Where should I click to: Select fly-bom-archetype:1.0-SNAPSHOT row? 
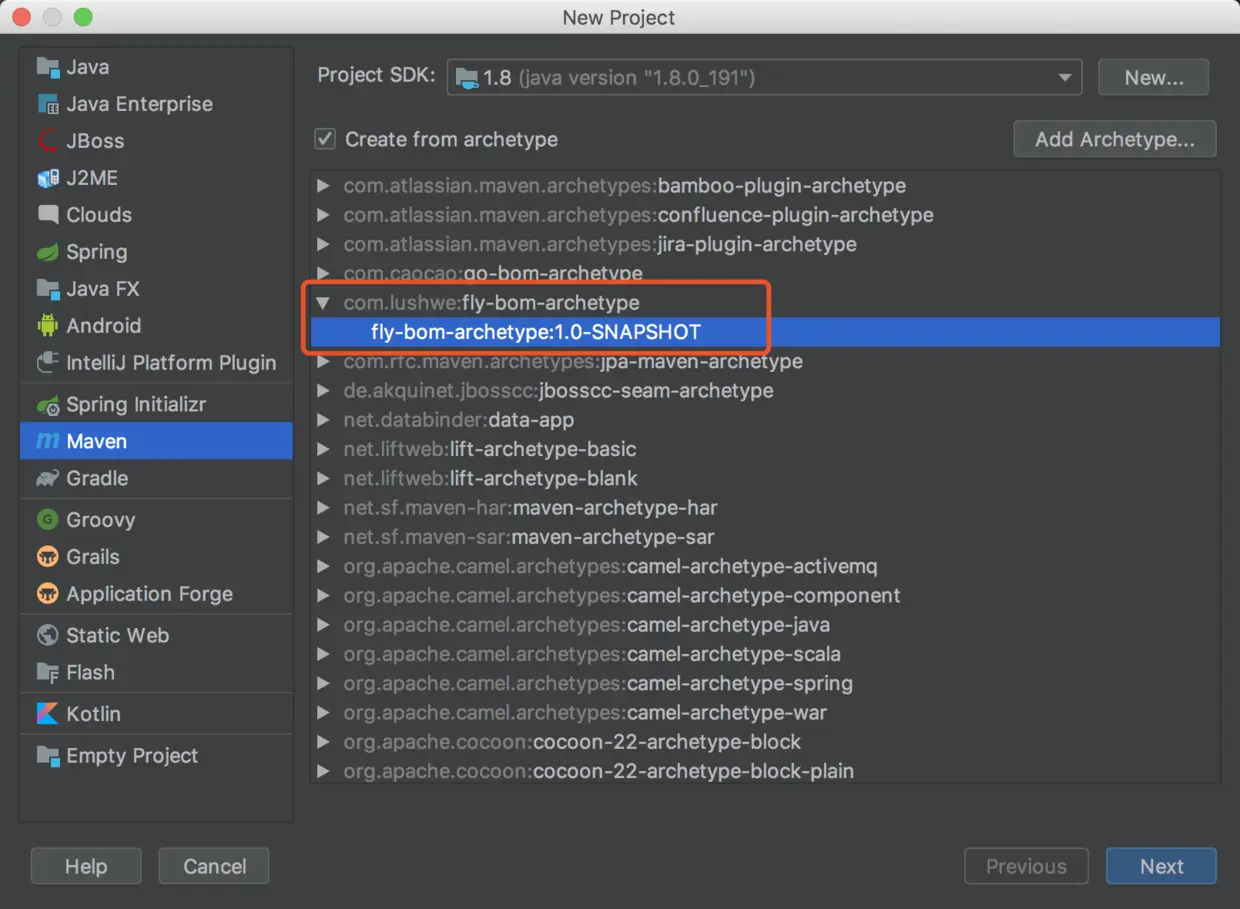pos(765,332)
